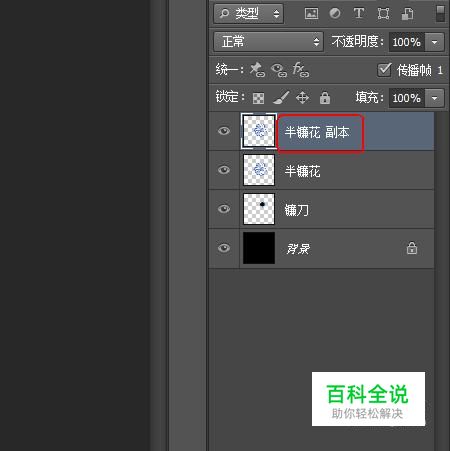The height and width of the screenshot is (451, 450).
Task: Click the 背景 layer lock icon
Action: 412,248
